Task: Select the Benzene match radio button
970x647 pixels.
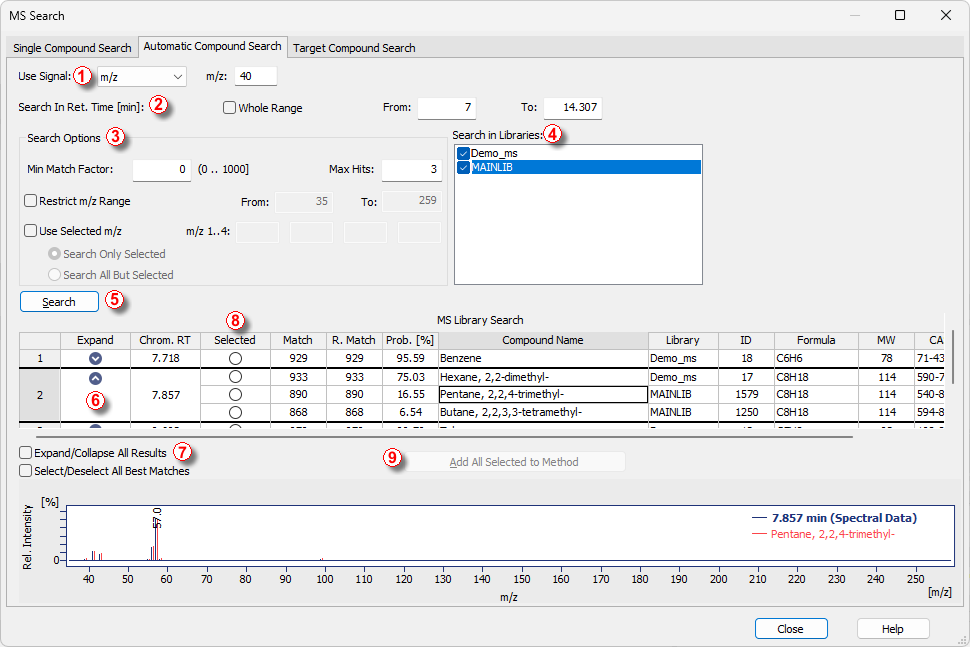Action: coord(235,357)
